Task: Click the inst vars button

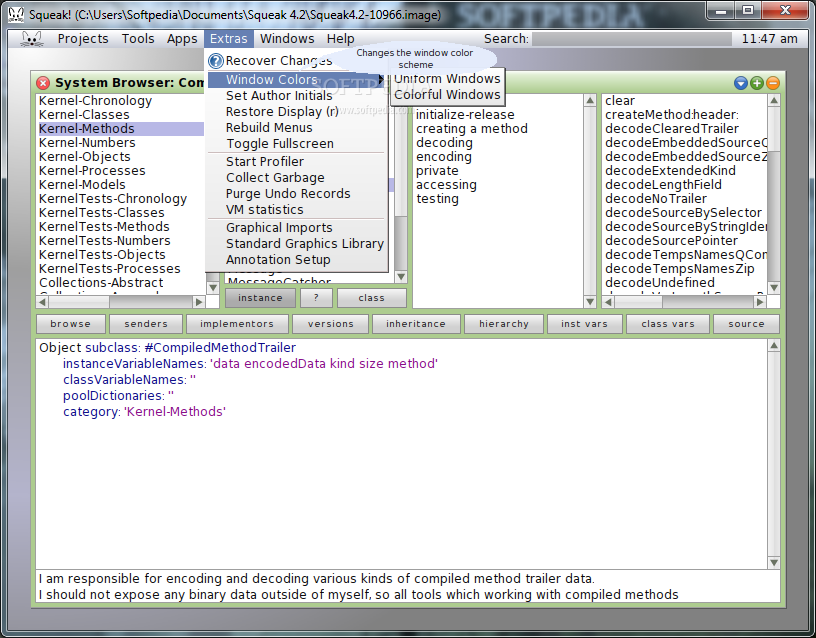Action: (x=584, y=324)
